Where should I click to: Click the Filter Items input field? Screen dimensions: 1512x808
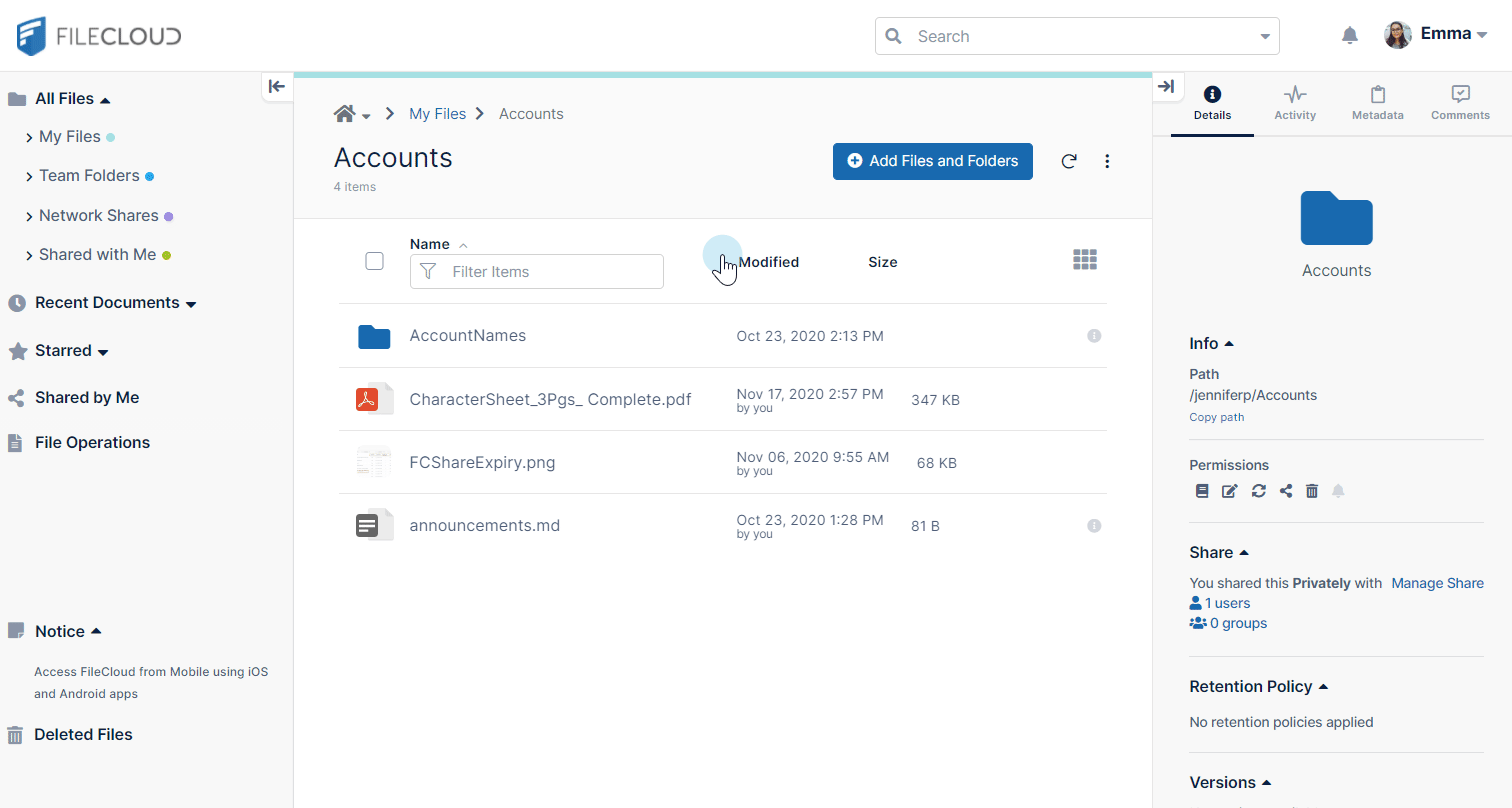pos(550,272)
